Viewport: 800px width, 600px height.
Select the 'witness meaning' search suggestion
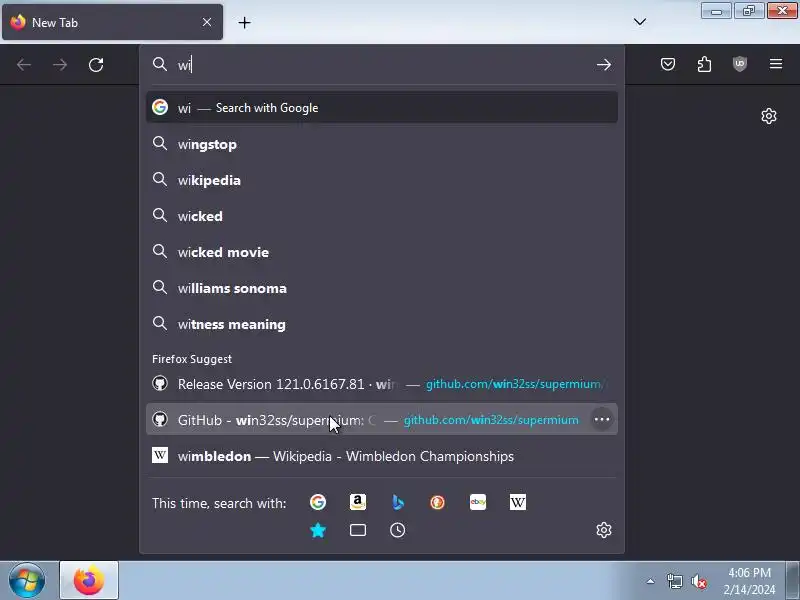tap(382, 324)
